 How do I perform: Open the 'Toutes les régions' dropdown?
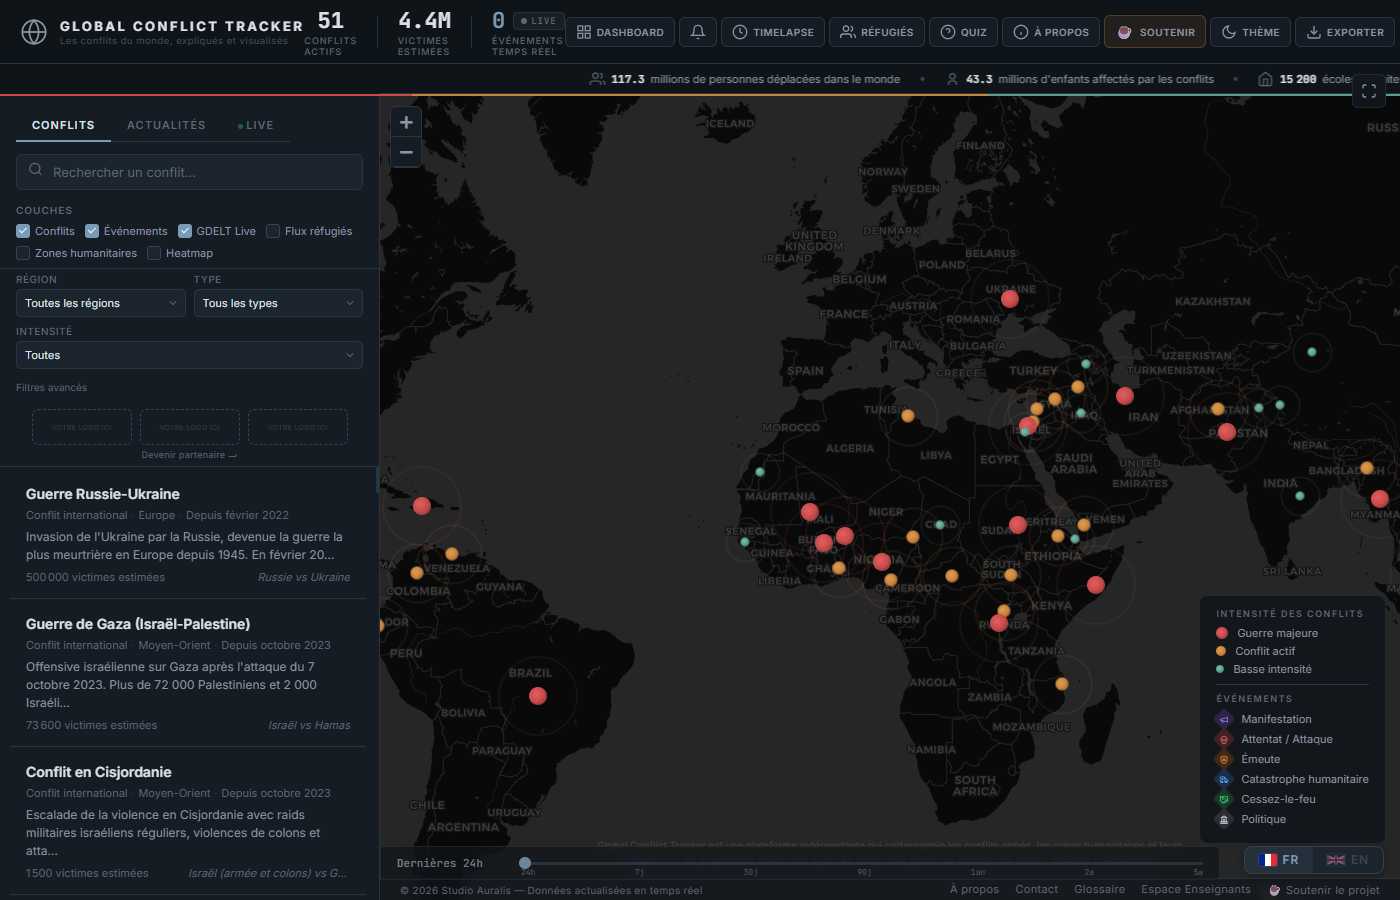100,302
